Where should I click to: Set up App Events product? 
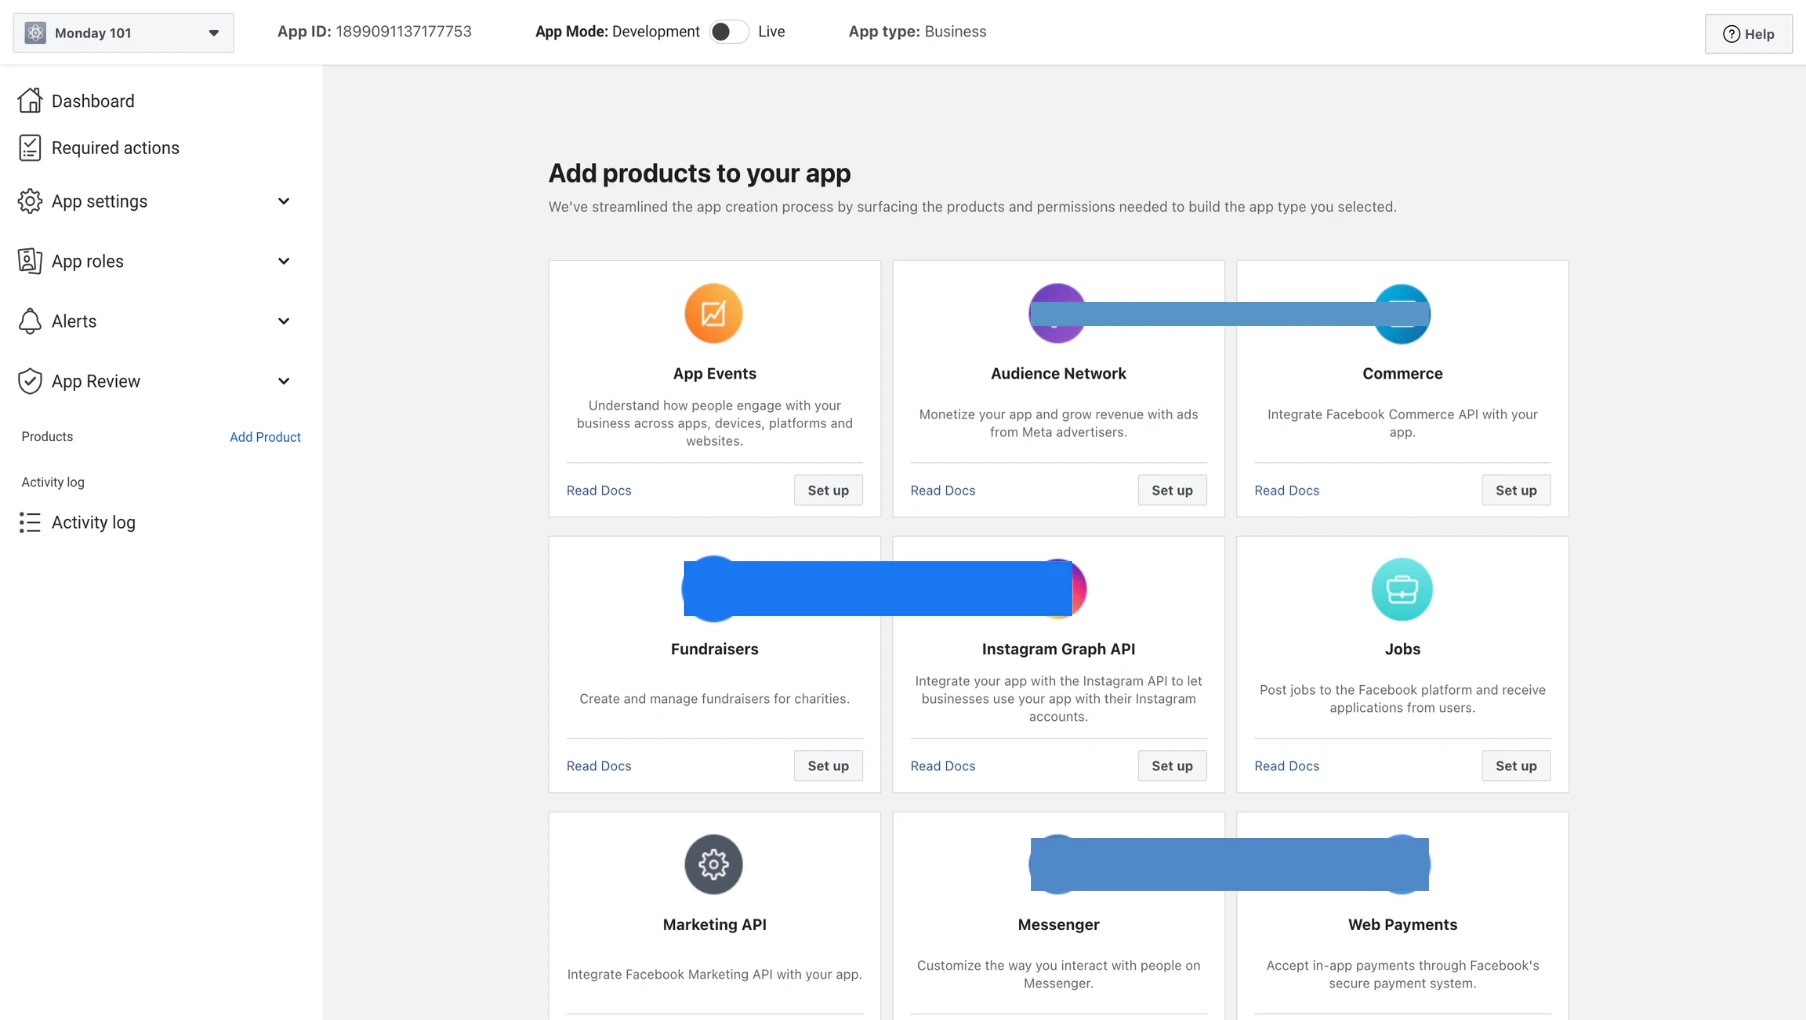pyautogui.click(x=828, y=490)
